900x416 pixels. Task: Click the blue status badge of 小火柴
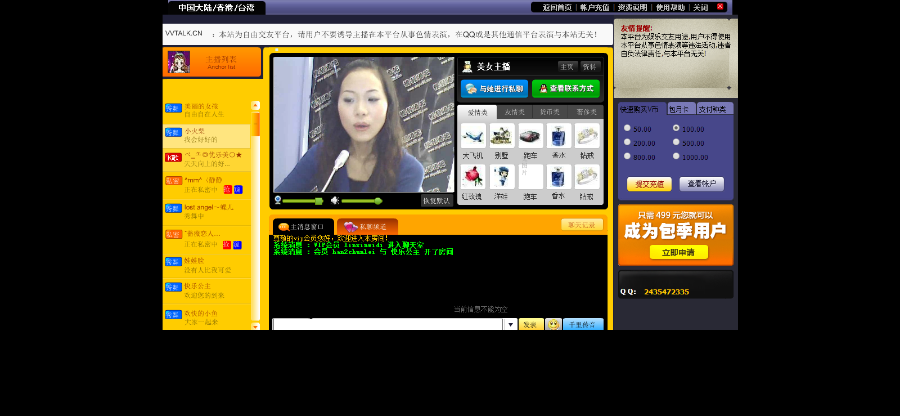click(x=173, y=133)
